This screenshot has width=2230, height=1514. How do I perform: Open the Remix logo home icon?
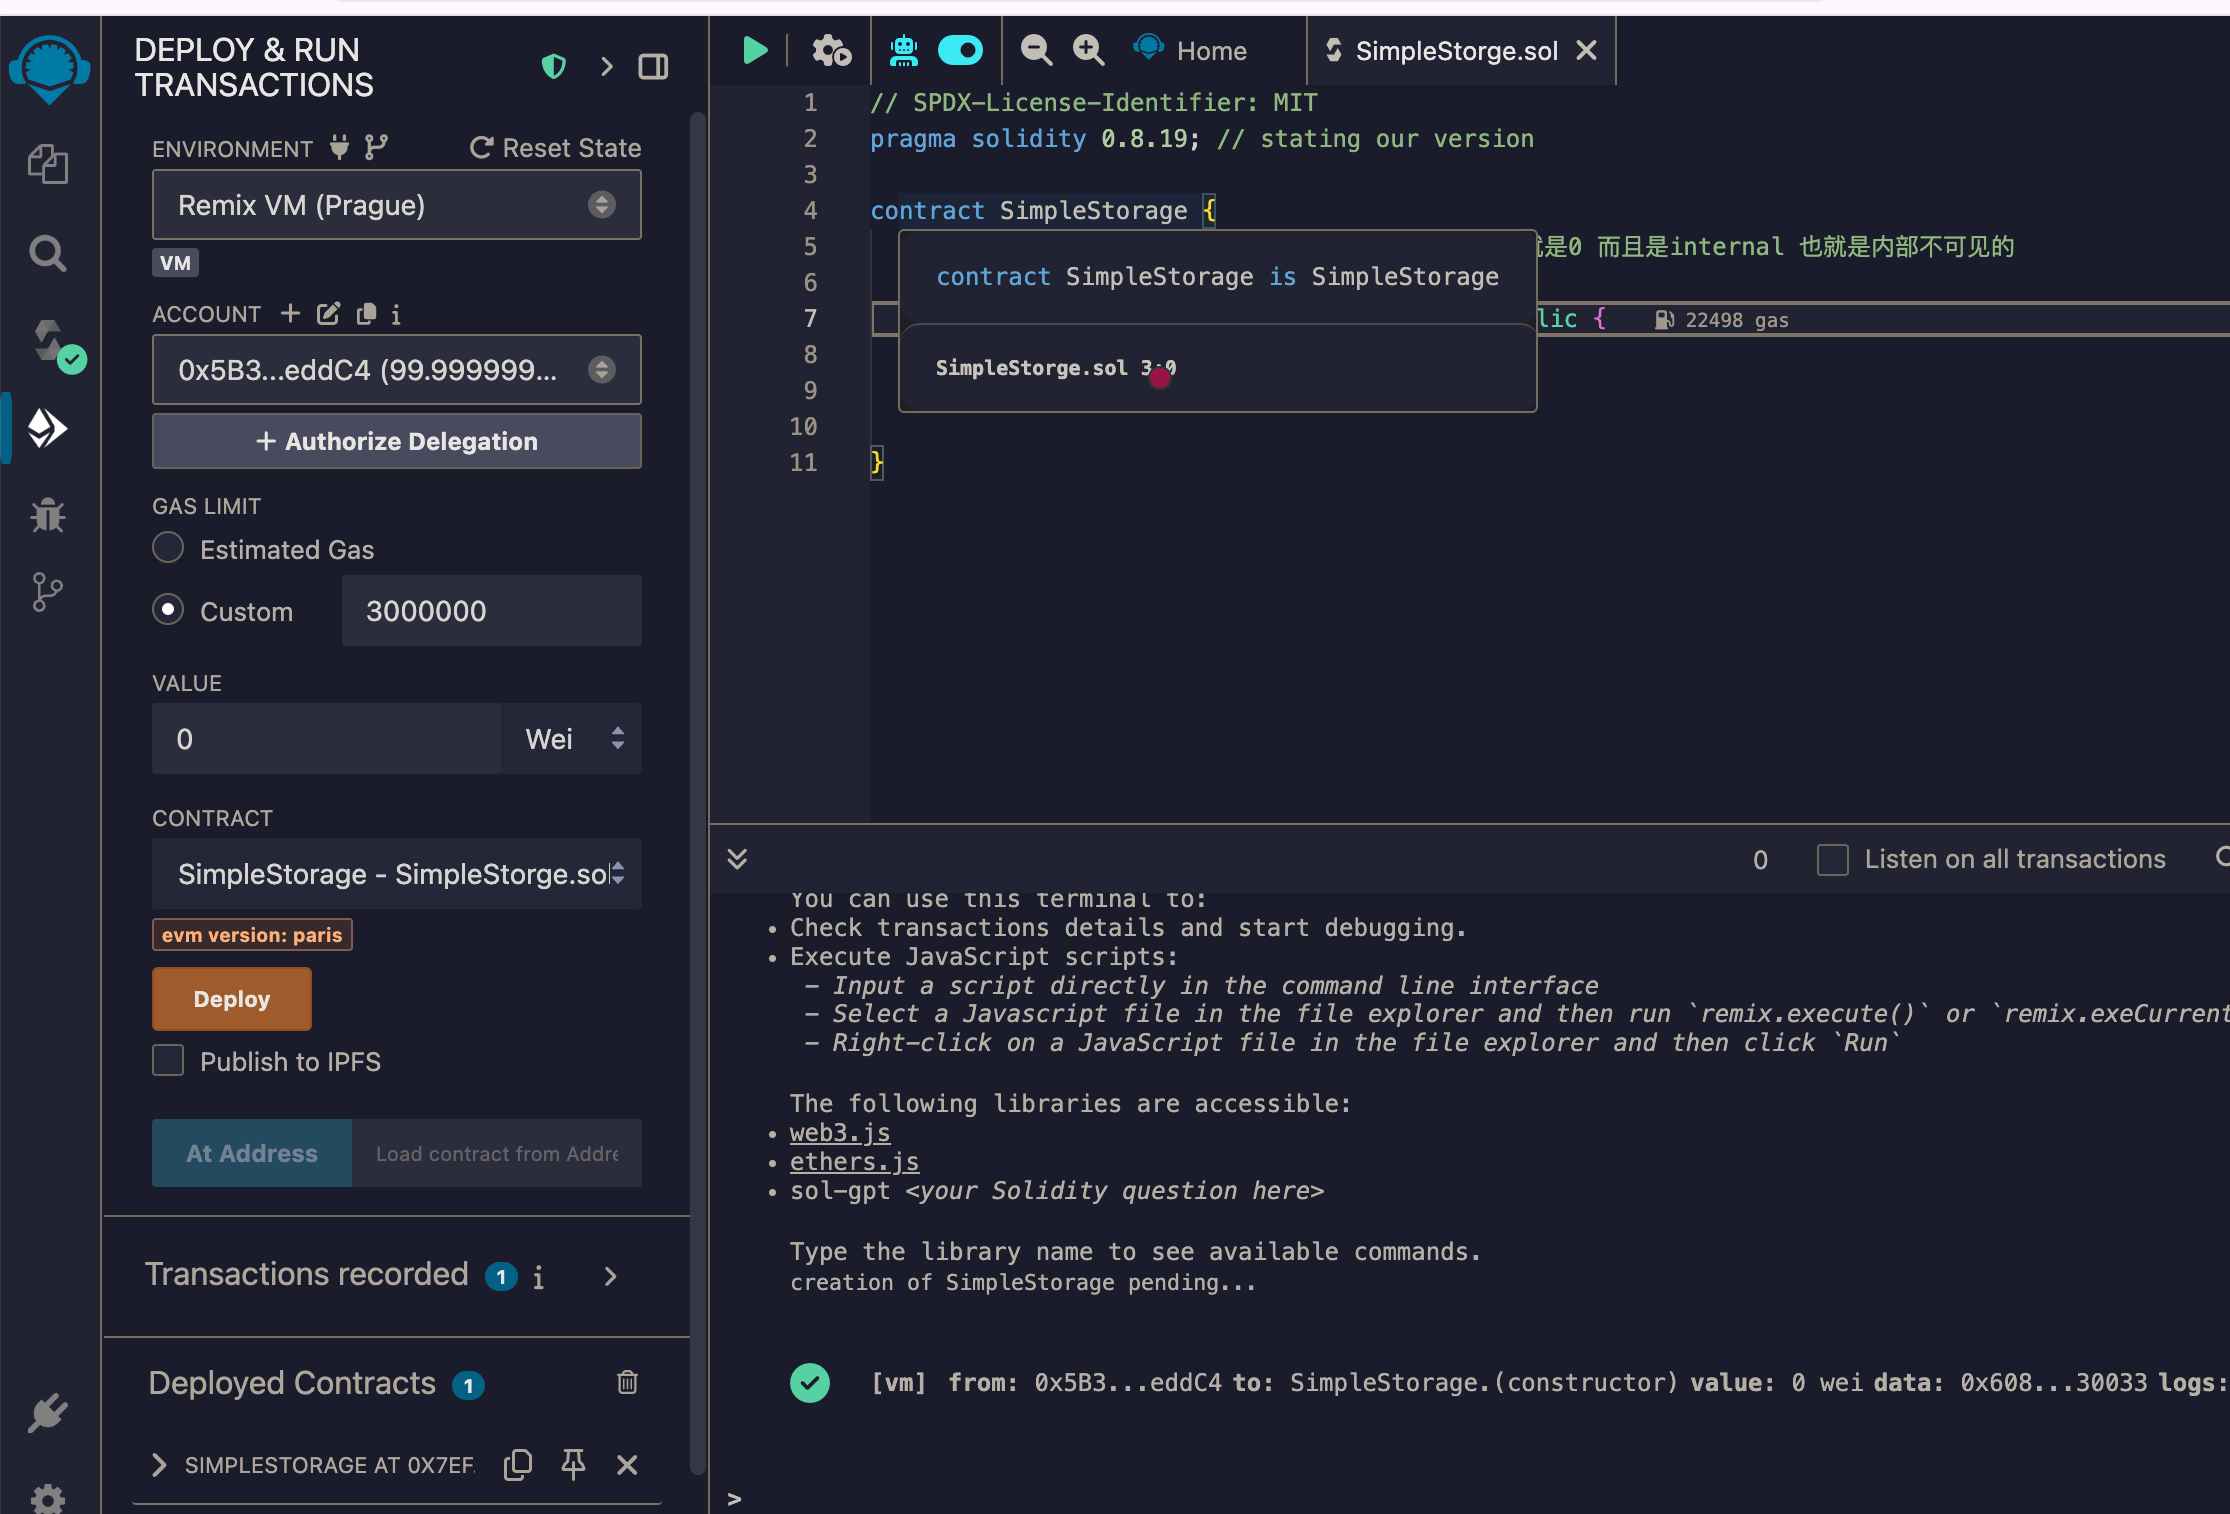coord(49,68)
